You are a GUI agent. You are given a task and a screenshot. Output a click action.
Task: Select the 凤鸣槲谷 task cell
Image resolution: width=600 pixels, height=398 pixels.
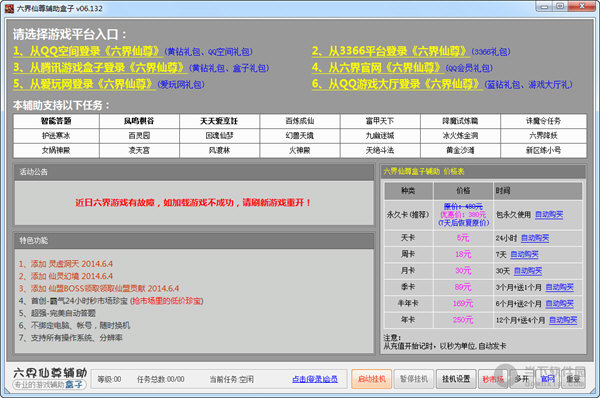pyautogui.click(x=139, y=121)
